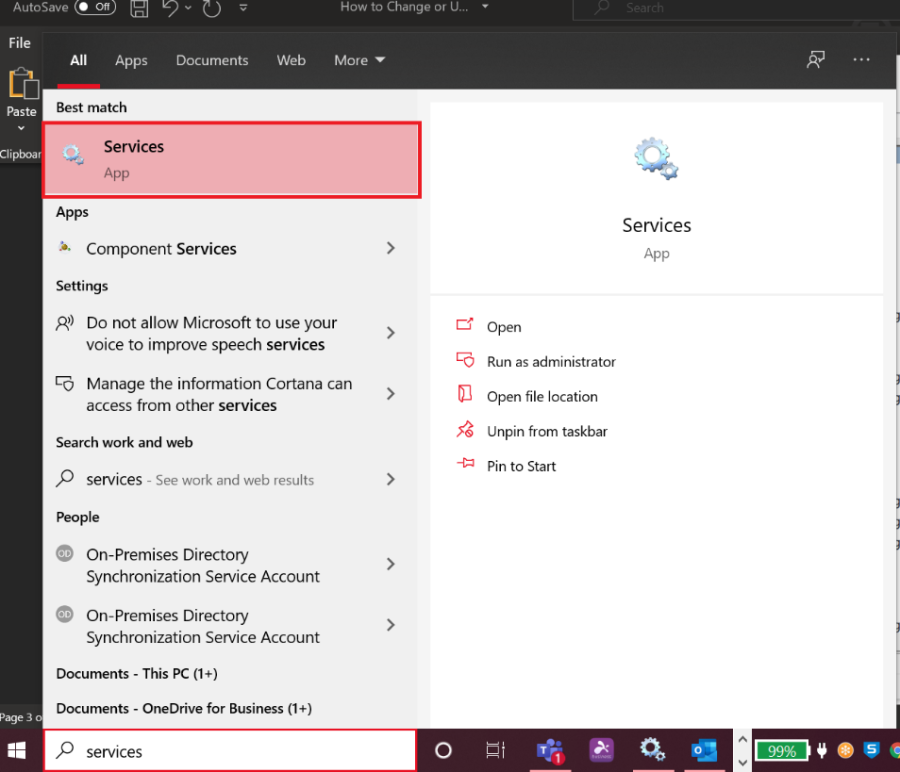This screenshot has height=772, width=900.
Task: Open Microsoft Teams from the taskbar
Action: (x=550, y=750)
